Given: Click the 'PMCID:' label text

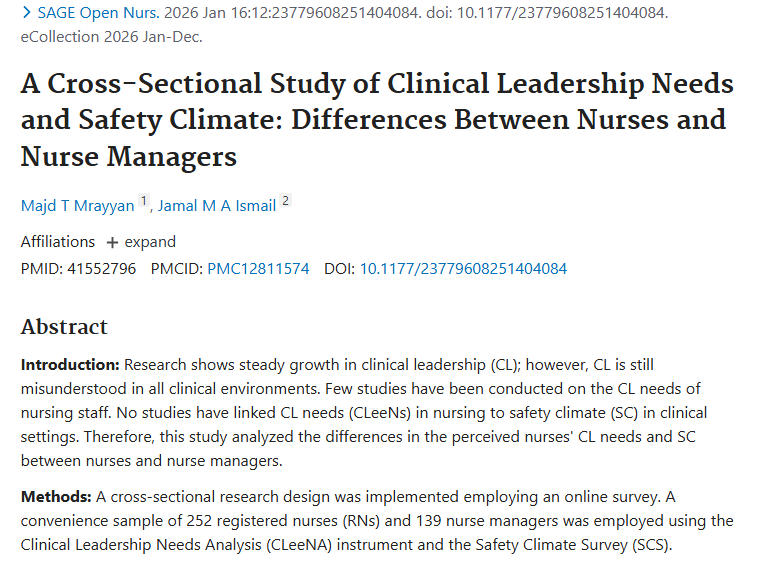Looking at the screenshot, I should coord(176,268).
